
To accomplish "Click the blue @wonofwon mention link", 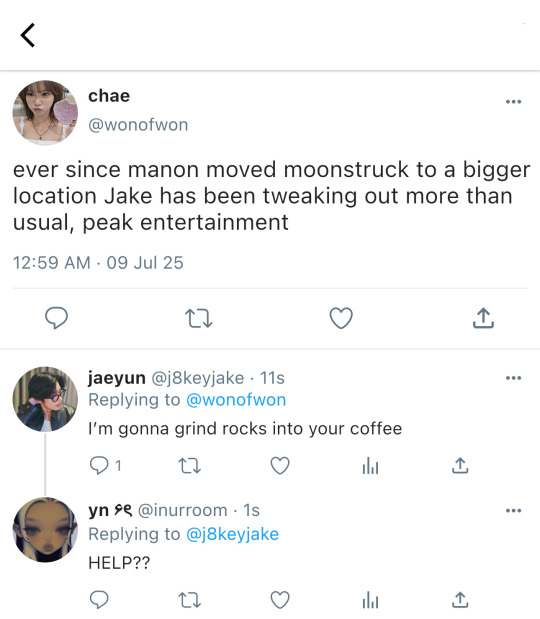I will 236,400.
